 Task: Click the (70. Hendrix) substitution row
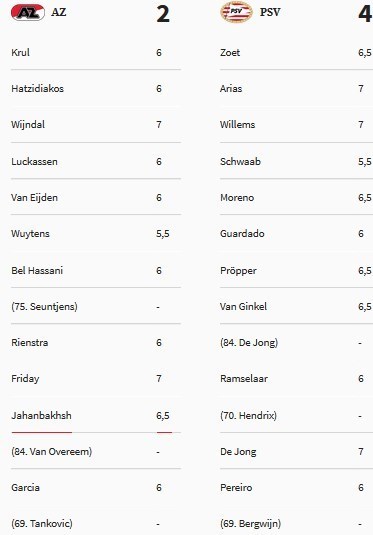pyautogui.click(x=296, y=416)
